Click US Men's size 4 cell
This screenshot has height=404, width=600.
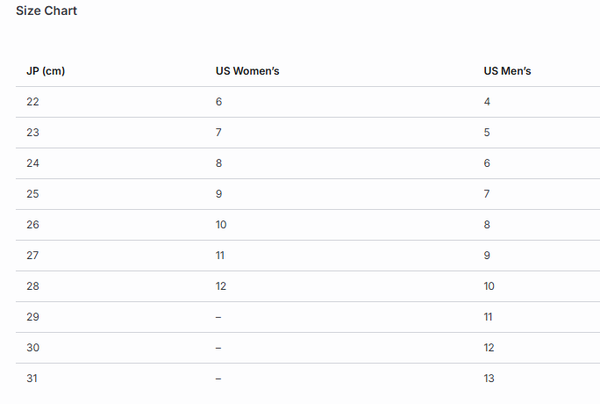coord(487,102)
